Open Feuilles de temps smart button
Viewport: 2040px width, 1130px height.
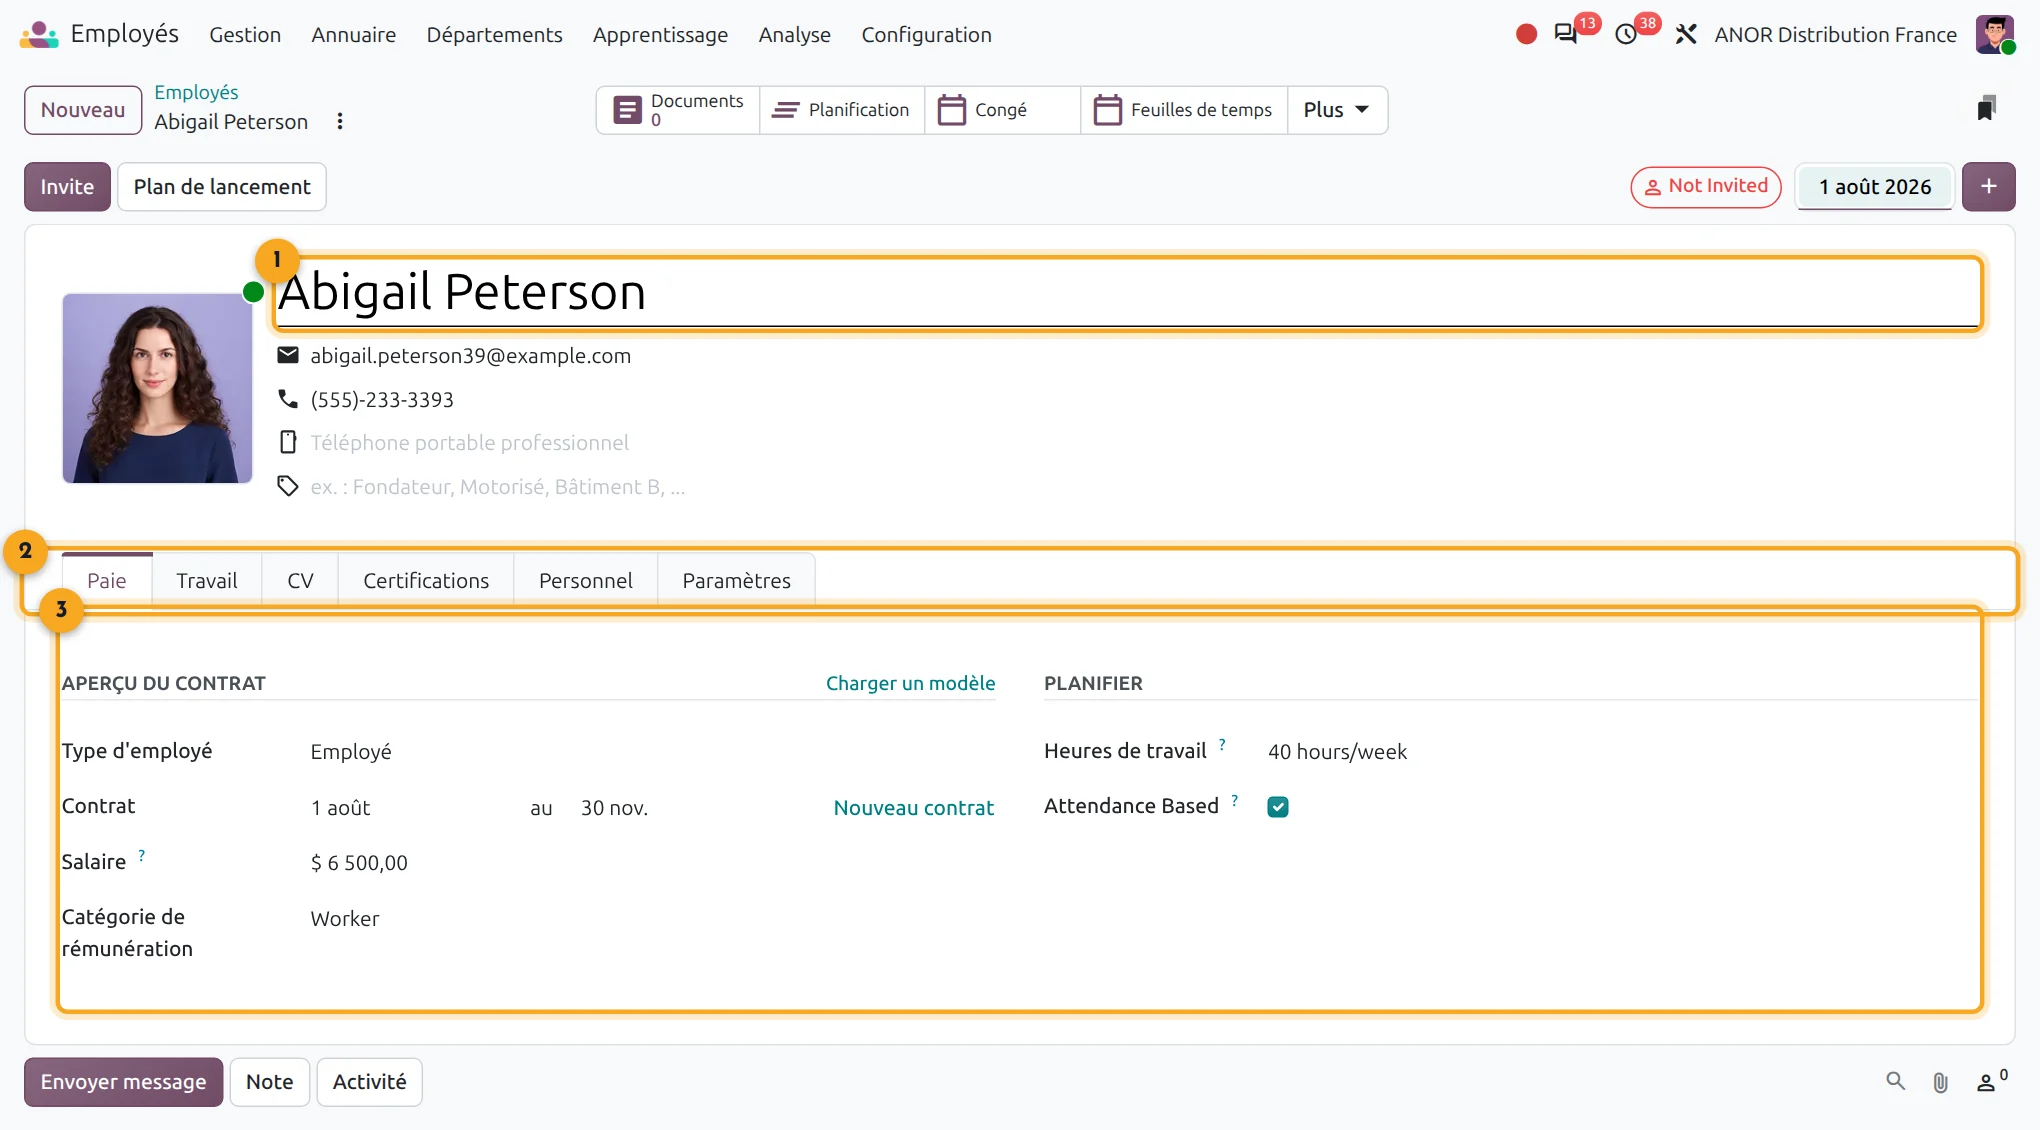coord(1184,110)
